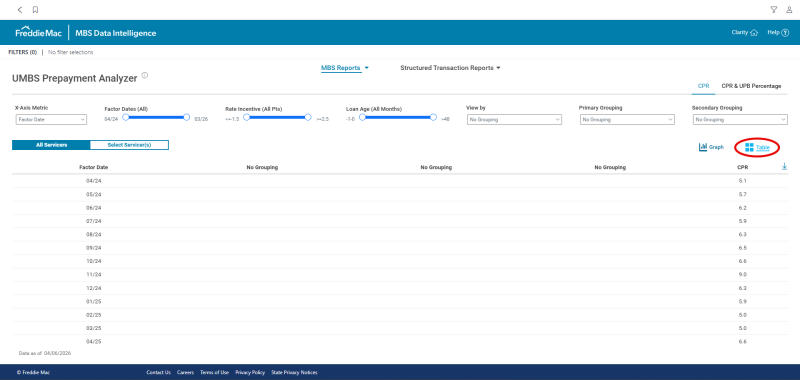Select the 02/25 factor date row
Viewport: 800px width, 380px height.
coord(400,315)
